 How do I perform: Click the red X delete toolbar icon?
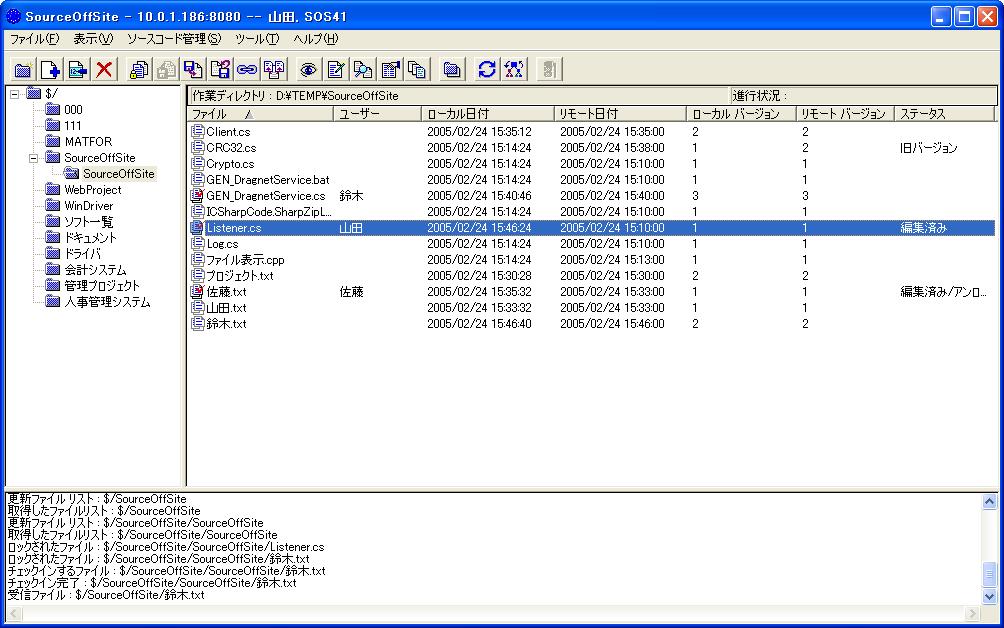[104, 69]
